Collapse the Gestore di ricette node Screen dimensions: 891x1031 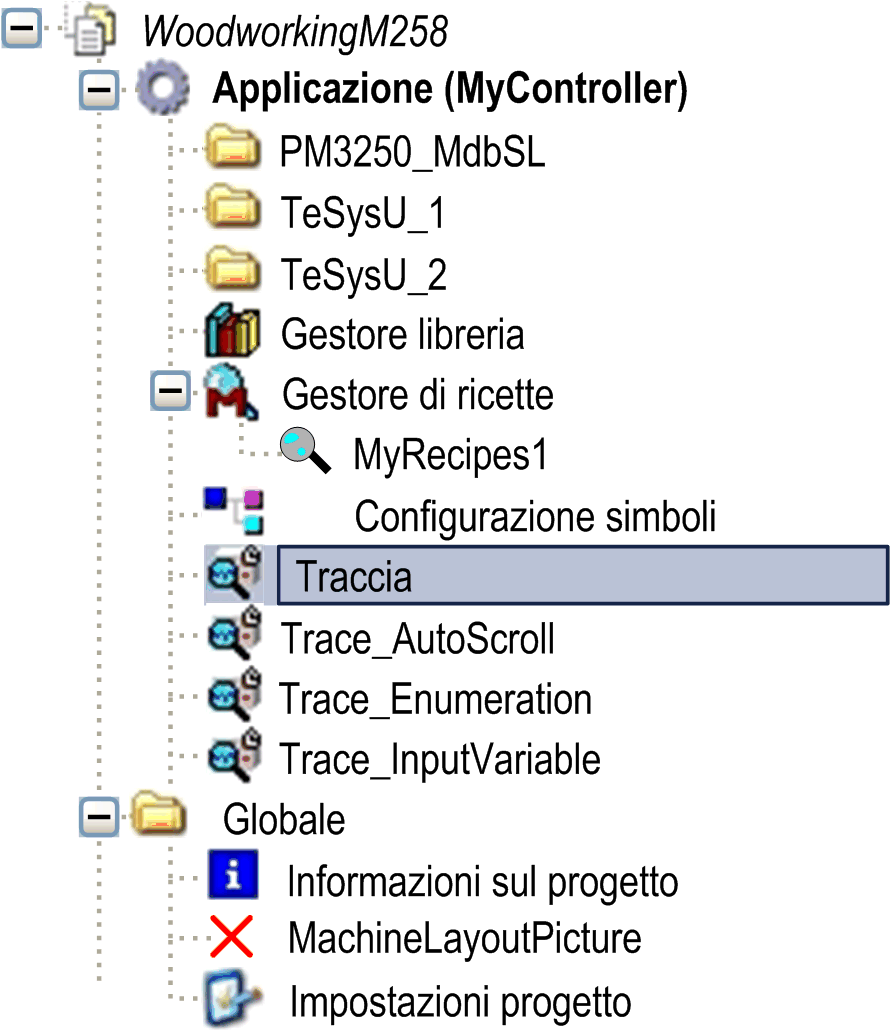tap(170, 391)
